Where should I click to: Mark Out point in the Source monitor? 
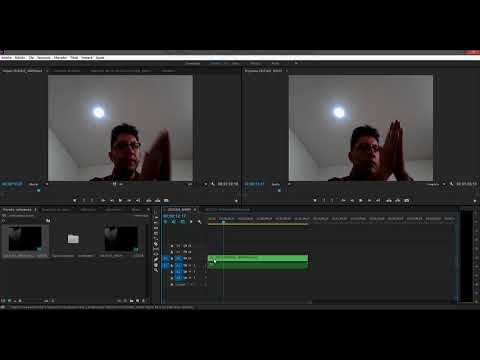click(x=92, y=201)
